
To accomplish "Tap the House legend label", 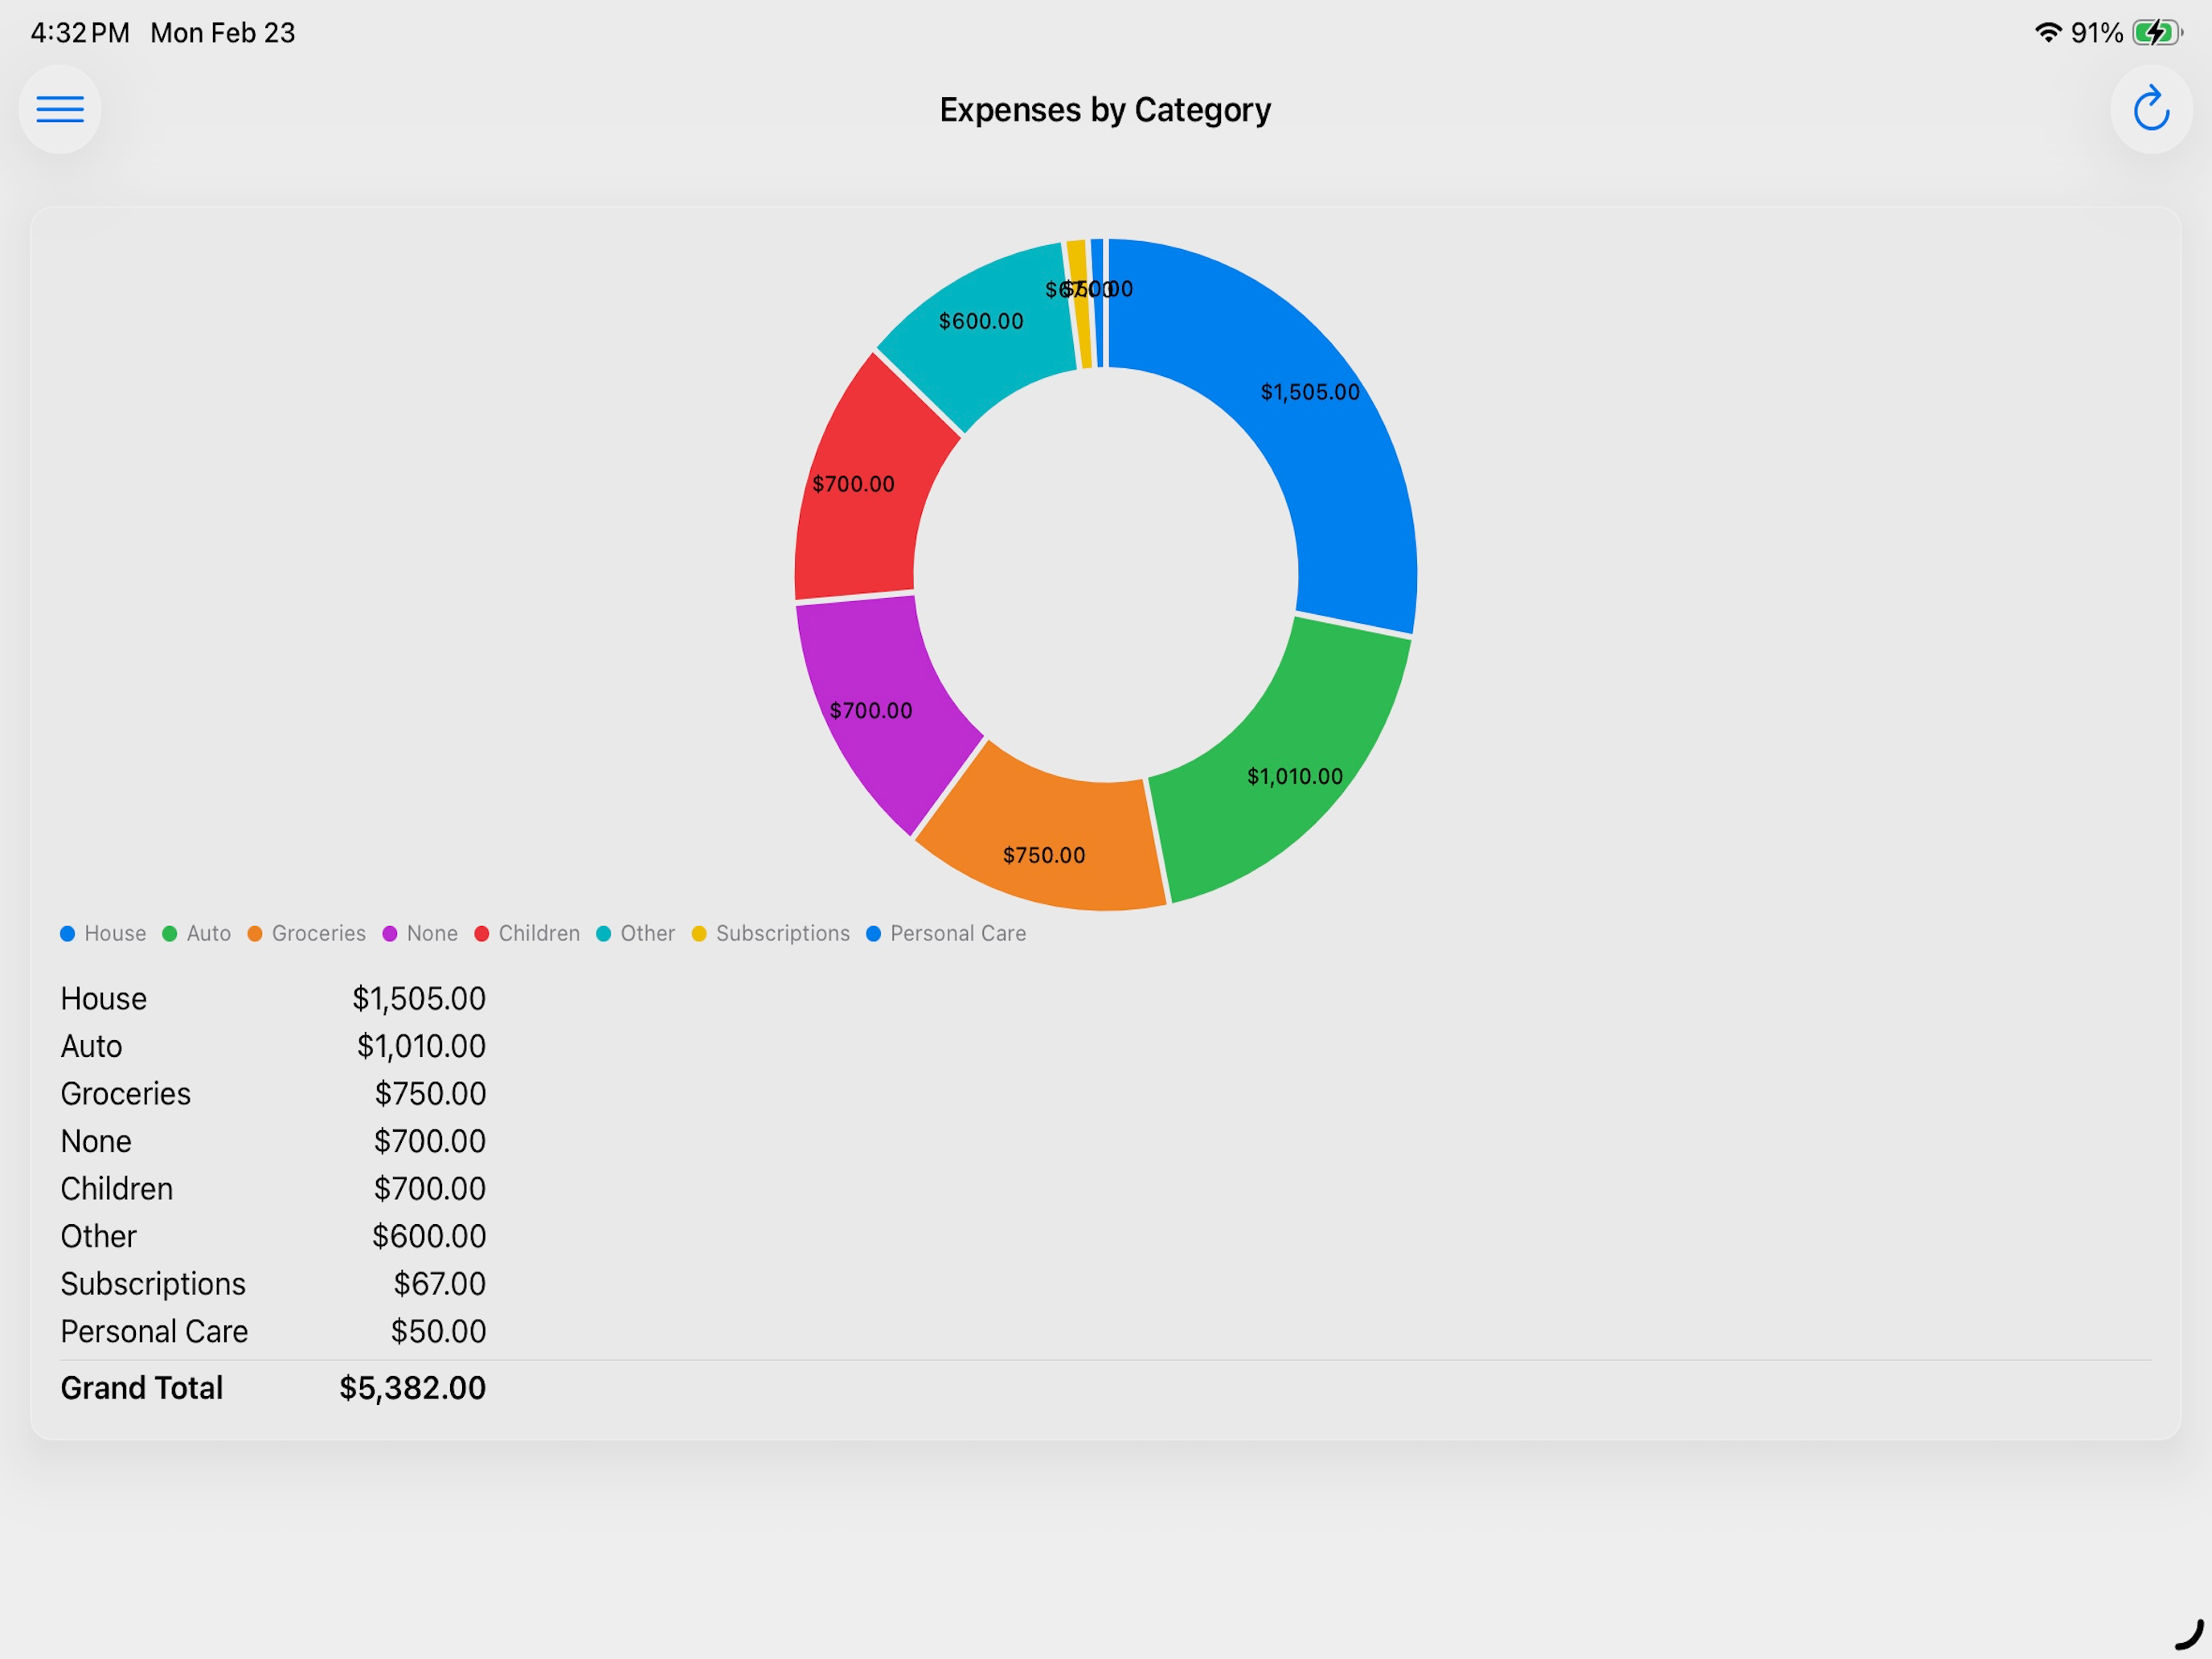I will coord(115,933).
